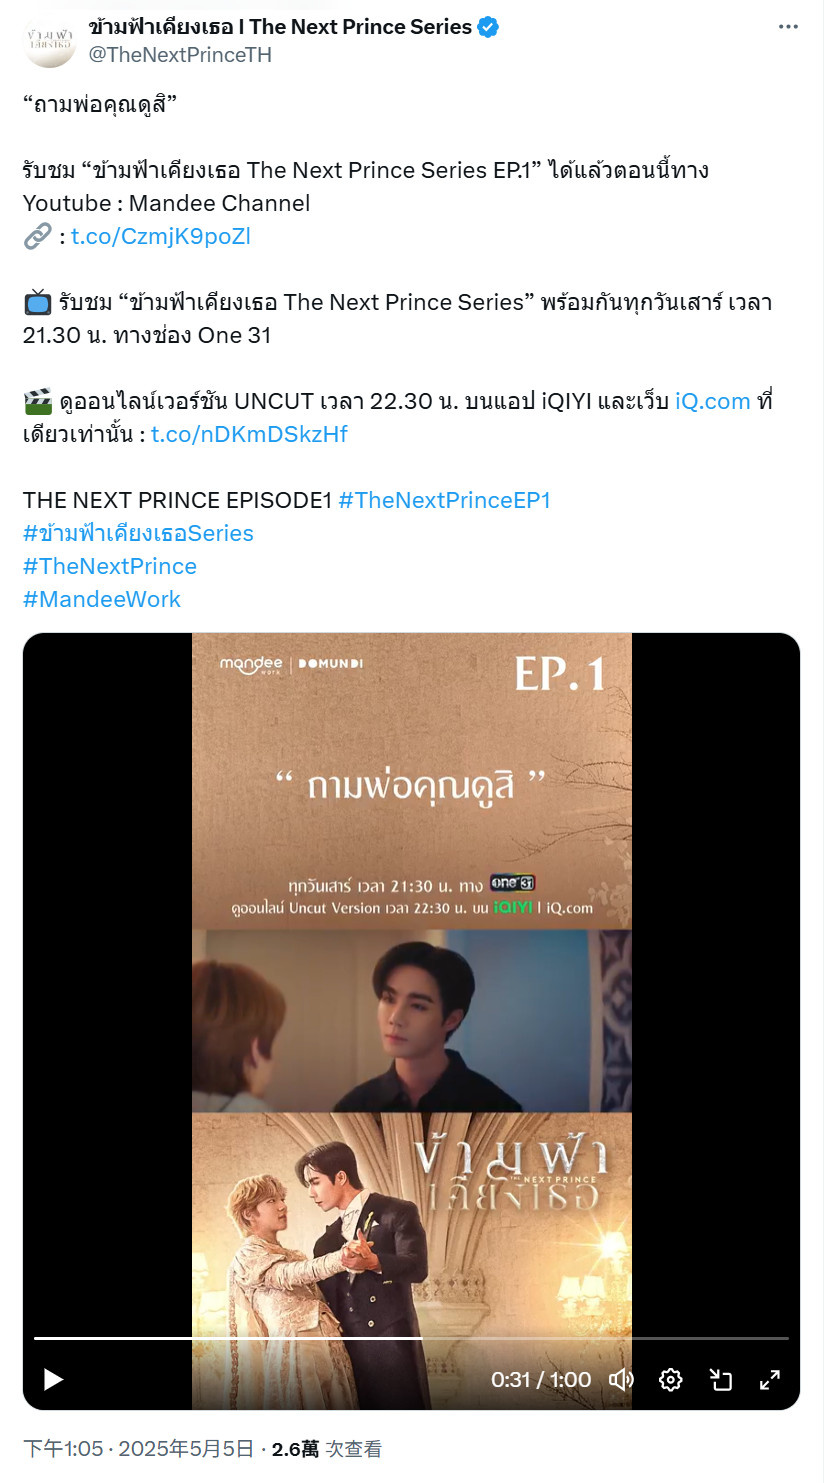Mute the video using the speaker icon

[621, 1379]
